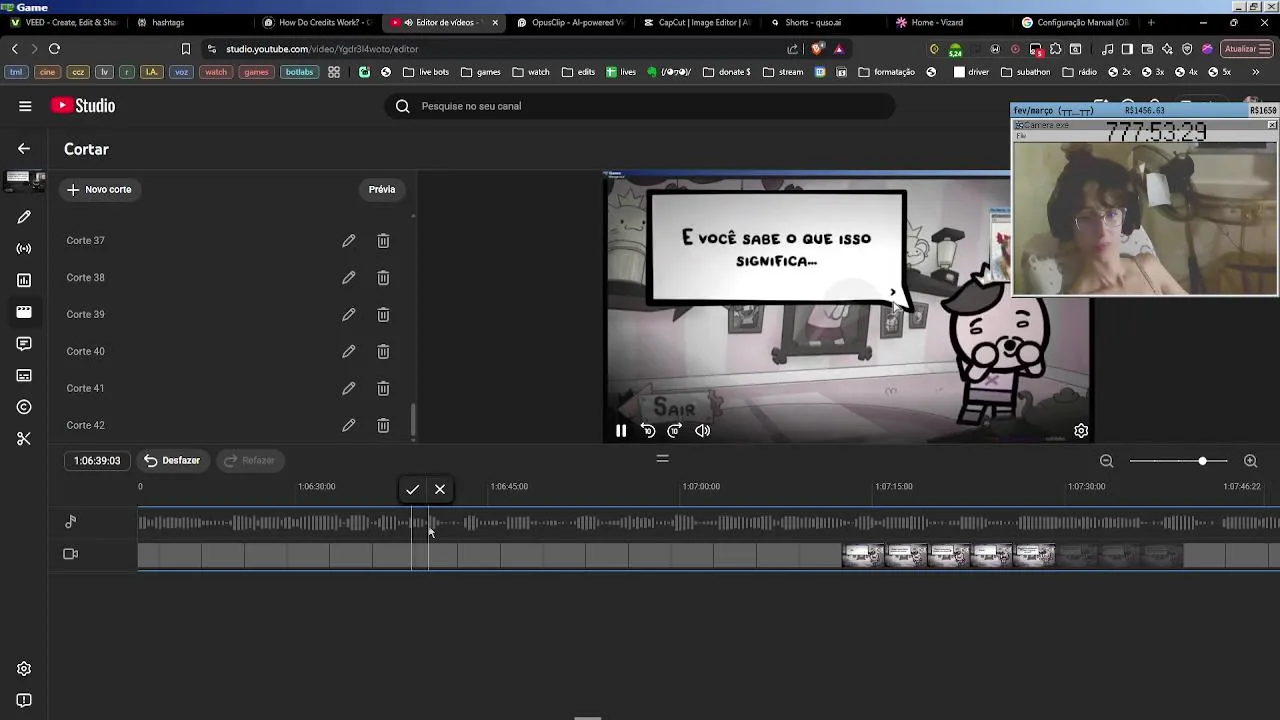Click the timeline zoom slider handle
1280x720 pixels.
coord(1202,461)
